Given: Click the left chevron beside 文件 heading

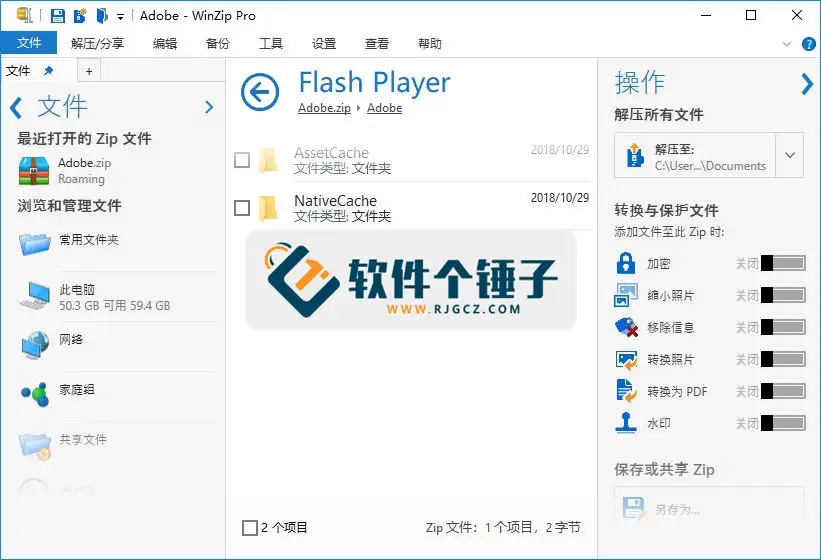Looking at the screenshot, I should tap(16, 108).
